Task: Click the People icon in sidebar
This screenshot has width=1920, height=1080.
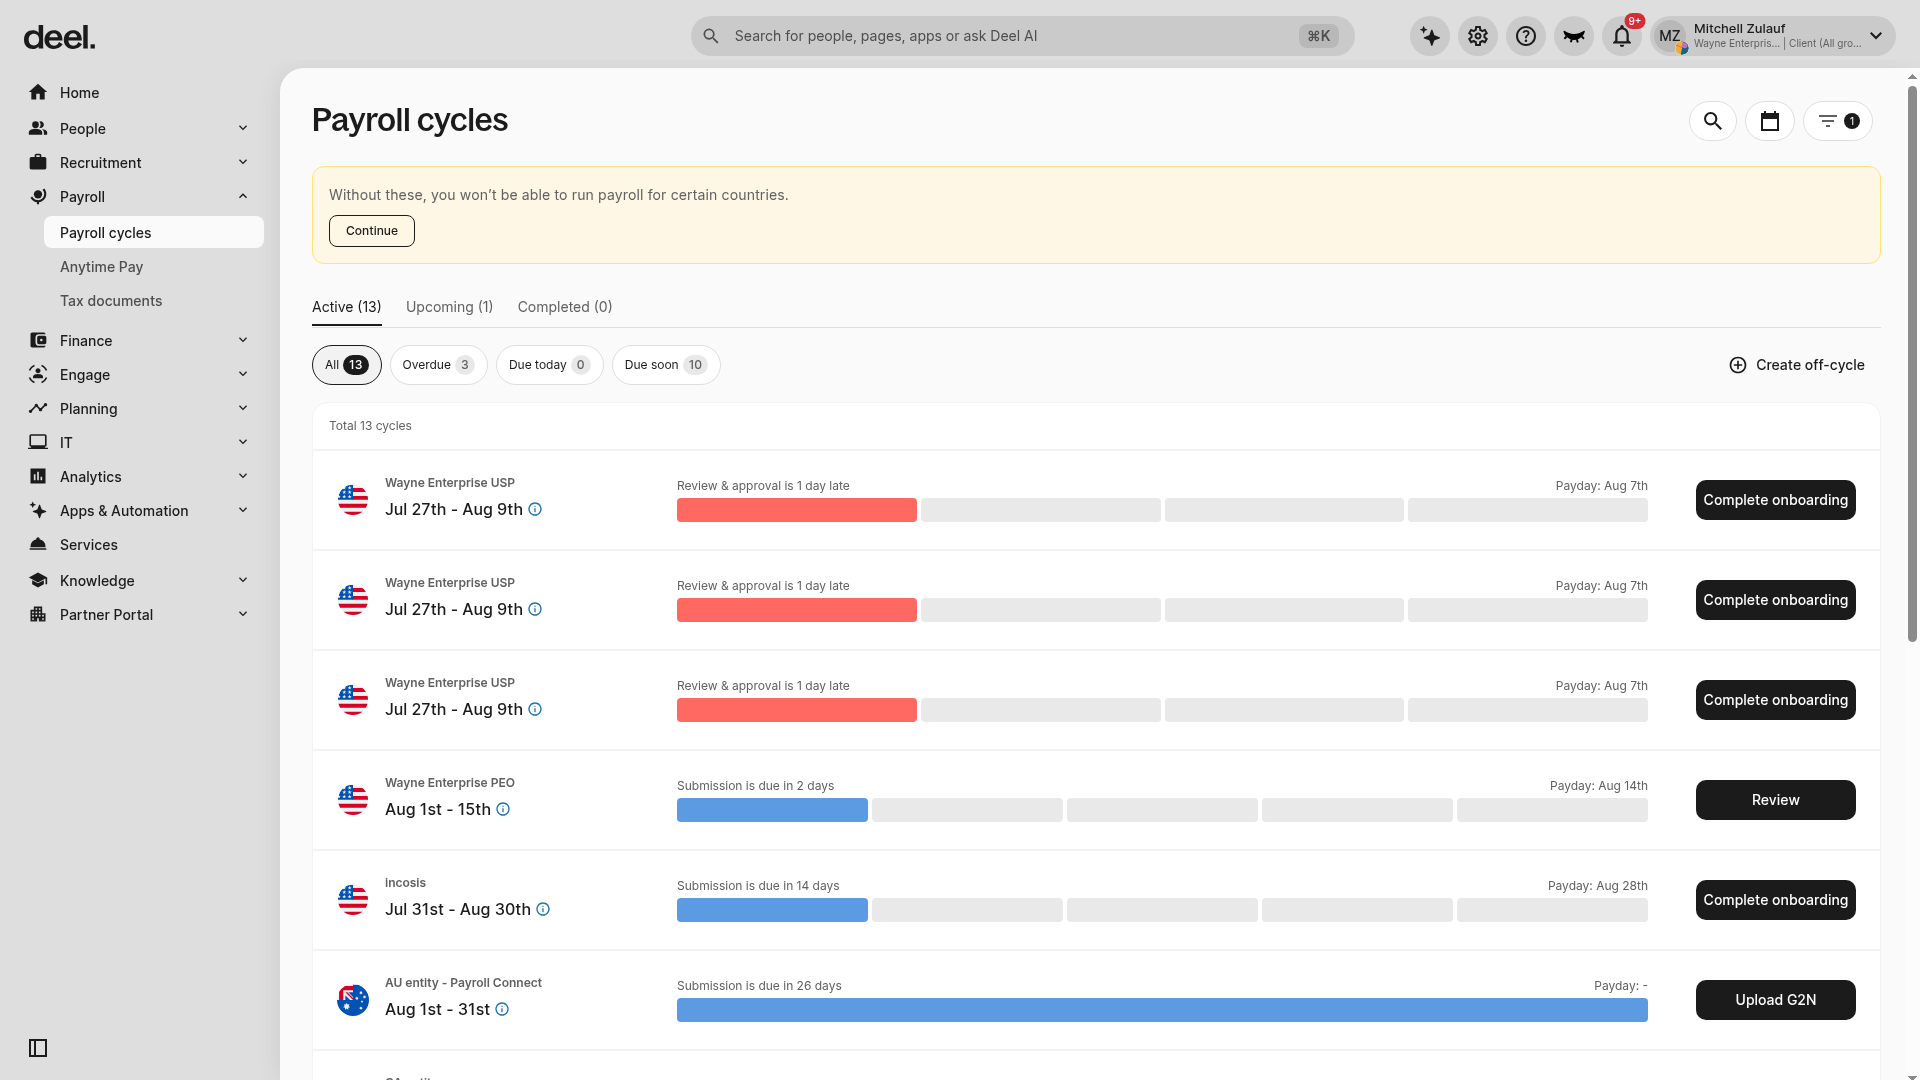Action: coord(38,128)
